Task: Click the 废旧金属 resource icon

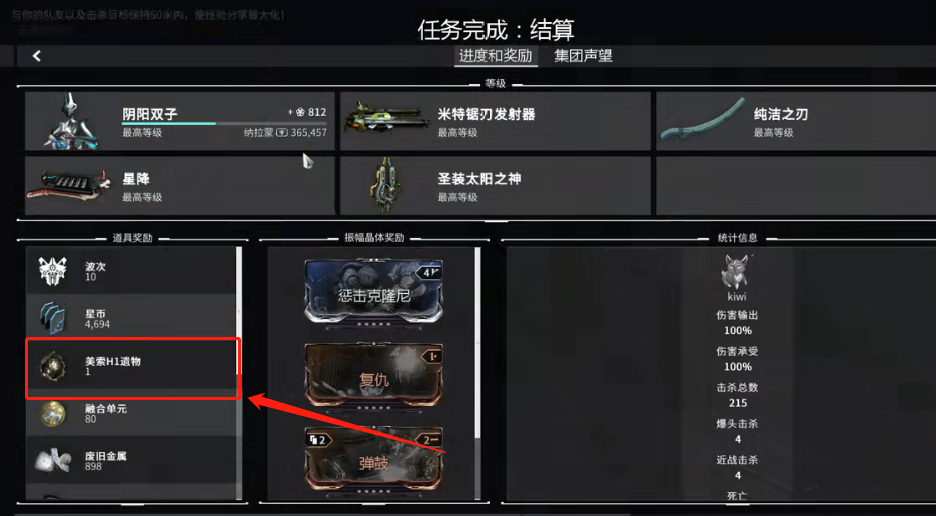Action: coord(53,460)
